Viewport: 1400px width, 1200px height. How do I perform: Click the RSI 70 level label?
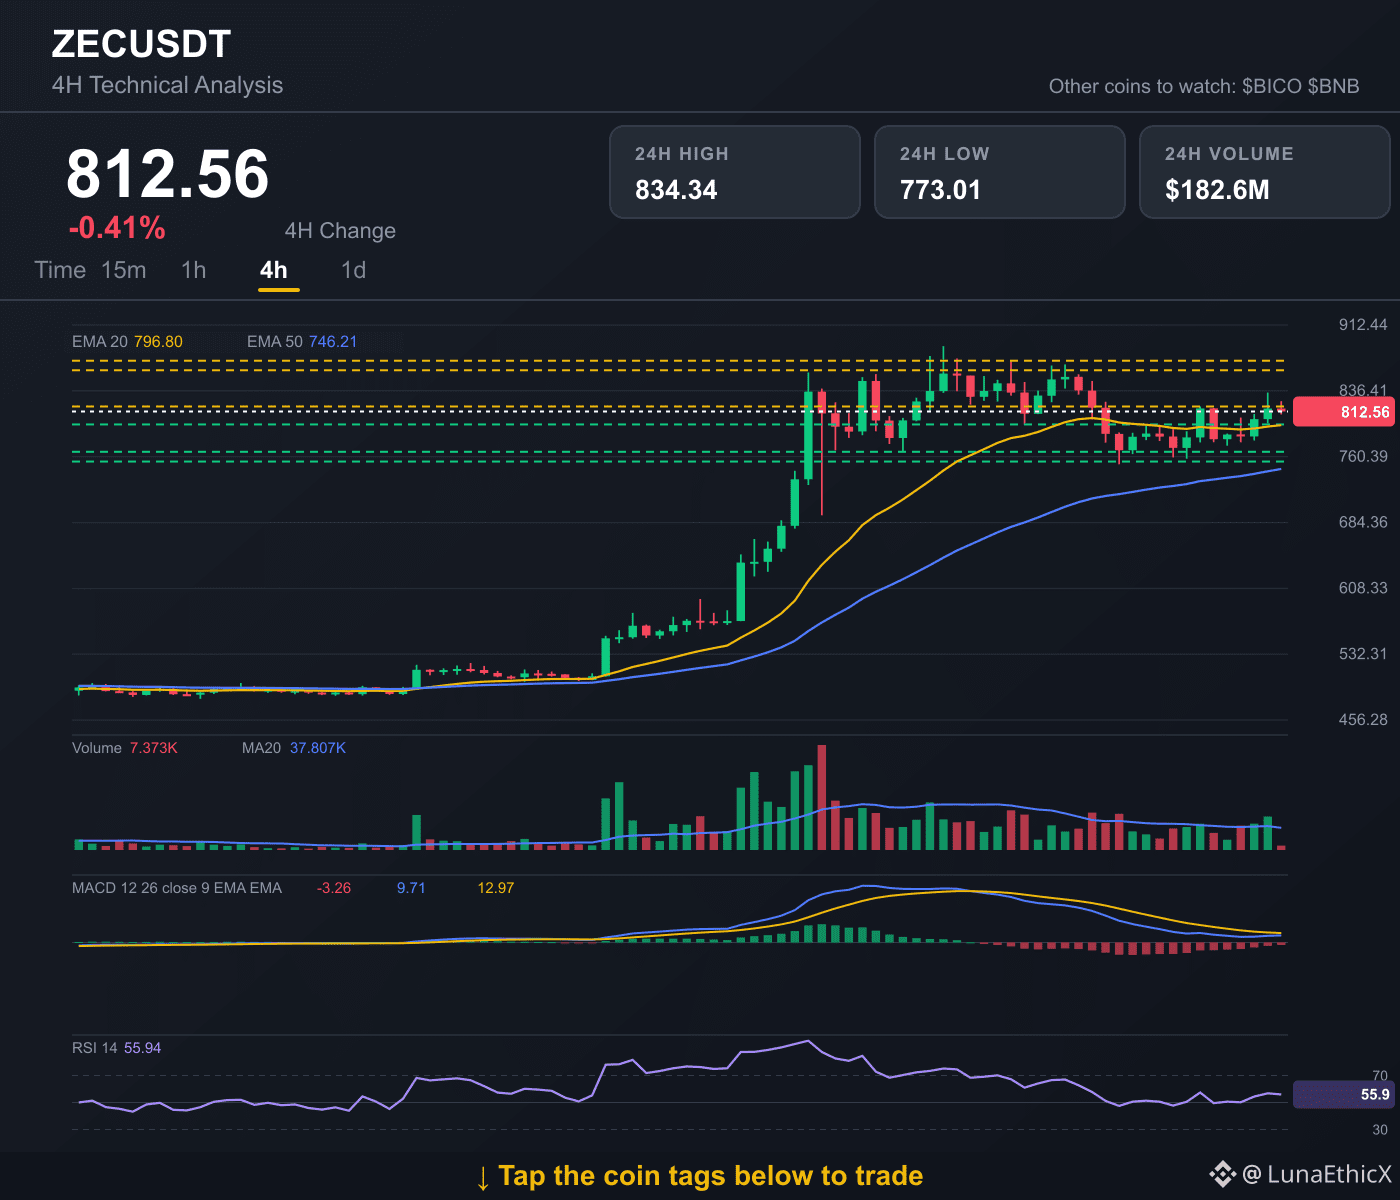click(1380, 1075)
